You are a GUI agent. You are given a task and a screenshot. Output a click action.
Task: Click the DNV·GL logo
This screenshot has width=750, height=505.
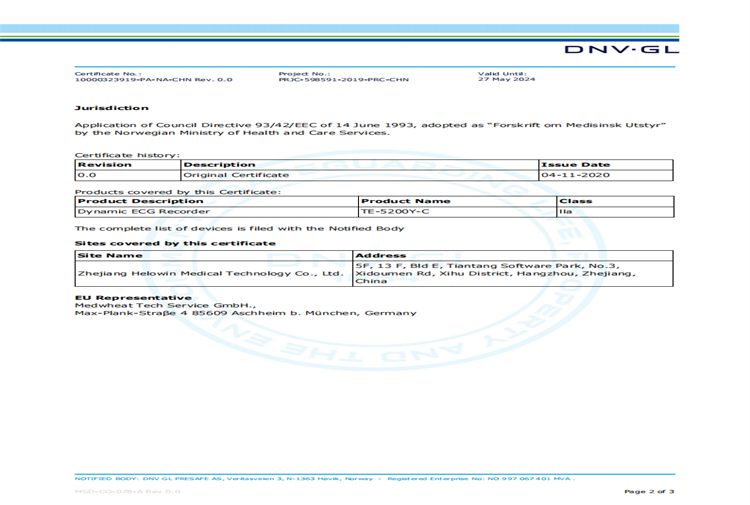click(x=620, y=49)
